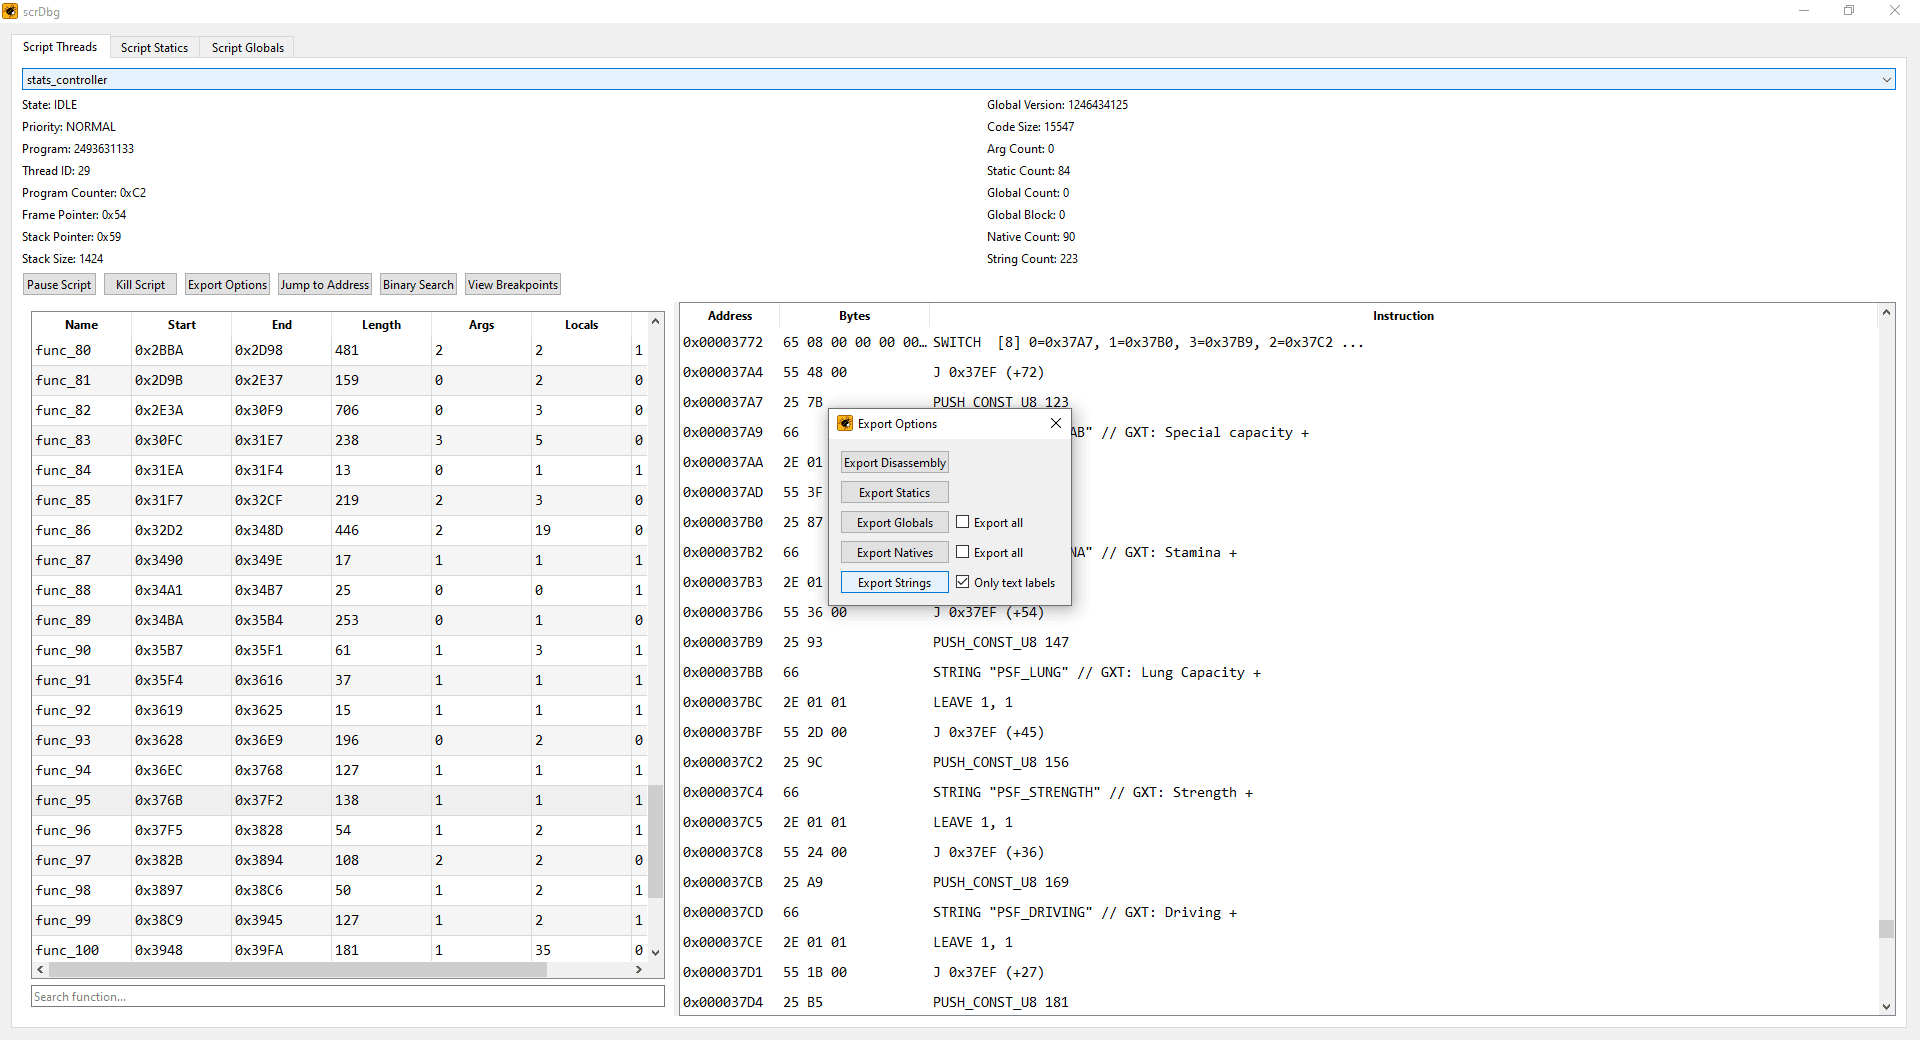Click the Export Options dialog icon
1920x1040 pixels.
[x=845, y=424]
